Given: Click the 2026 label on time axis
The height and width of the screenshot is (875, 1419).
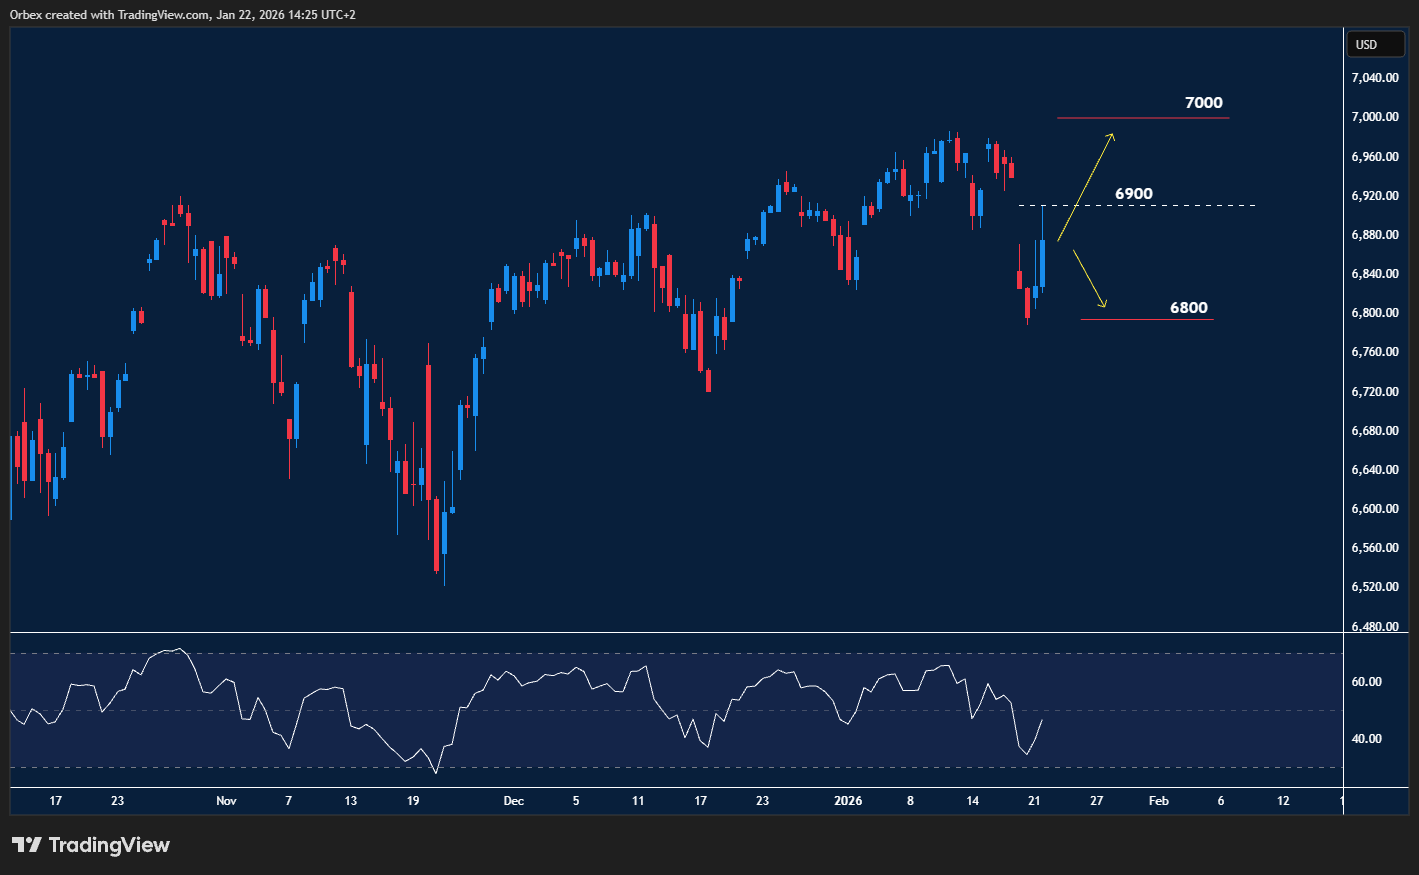Looking at the screenshot, I should click(x=847, y=801).
